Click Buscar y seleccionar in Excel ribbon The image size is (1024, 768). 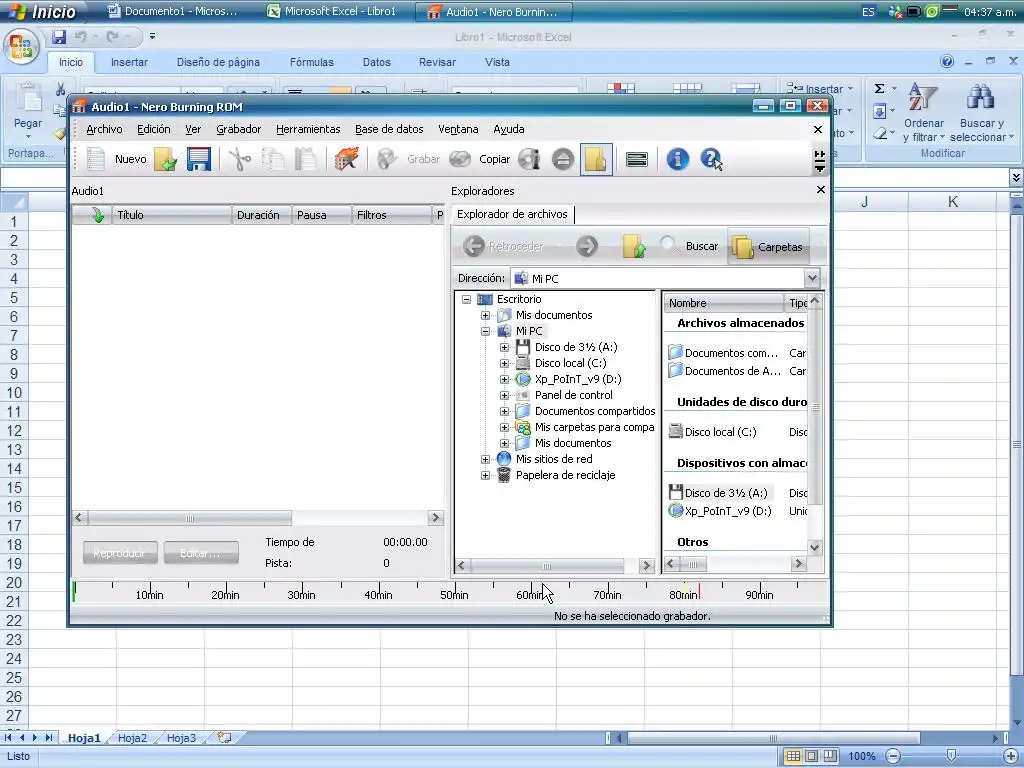982,112
